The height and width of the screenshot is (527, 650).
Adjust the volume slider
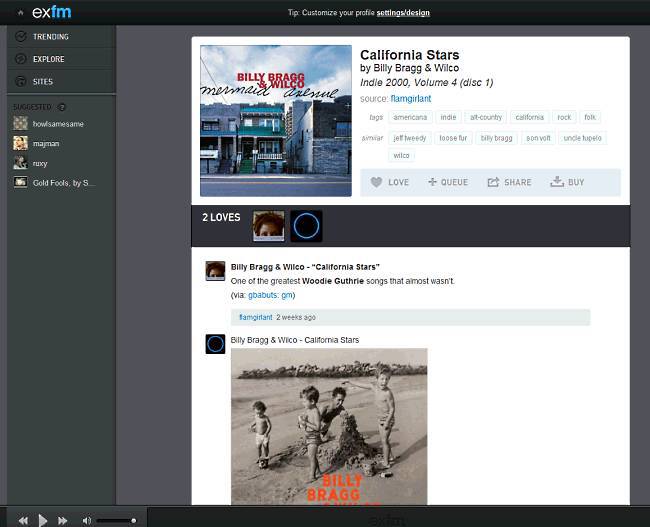[x=116, y=520]
